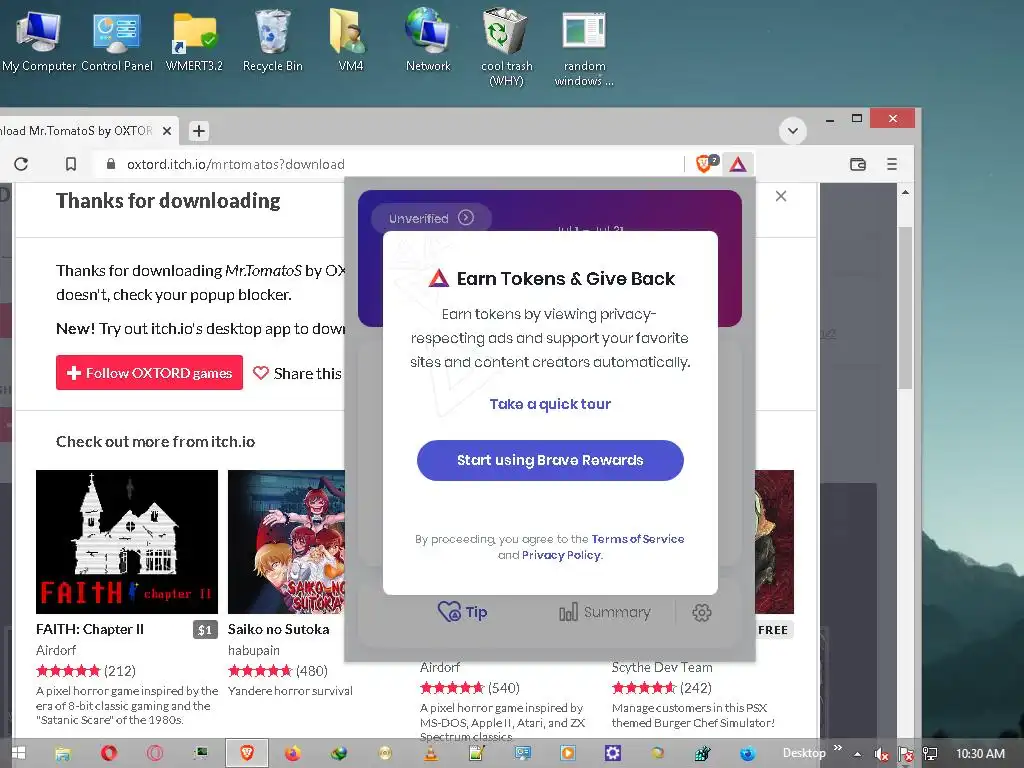
Task: Select the VM4 folder icon
Action: pyautogui.click(x=350, y=39)
